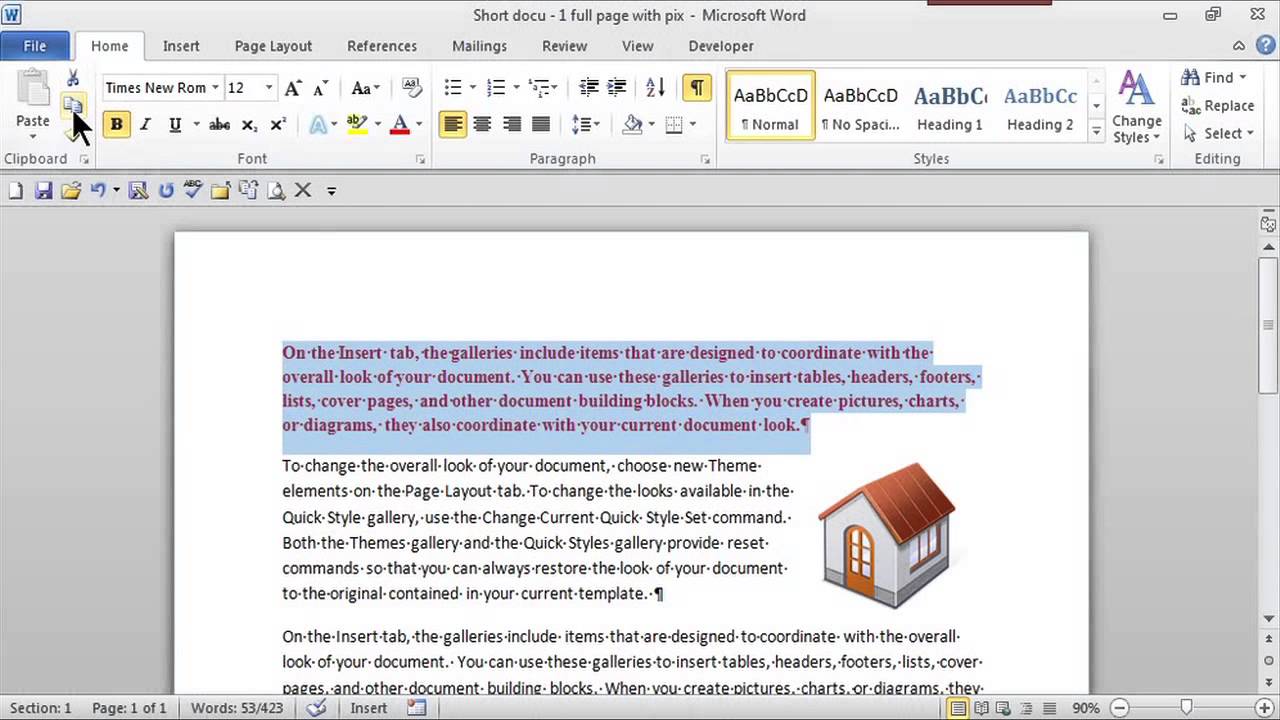Open the font name dropdown
Viewport: 1280px width, 720px height.
(215, 88)
